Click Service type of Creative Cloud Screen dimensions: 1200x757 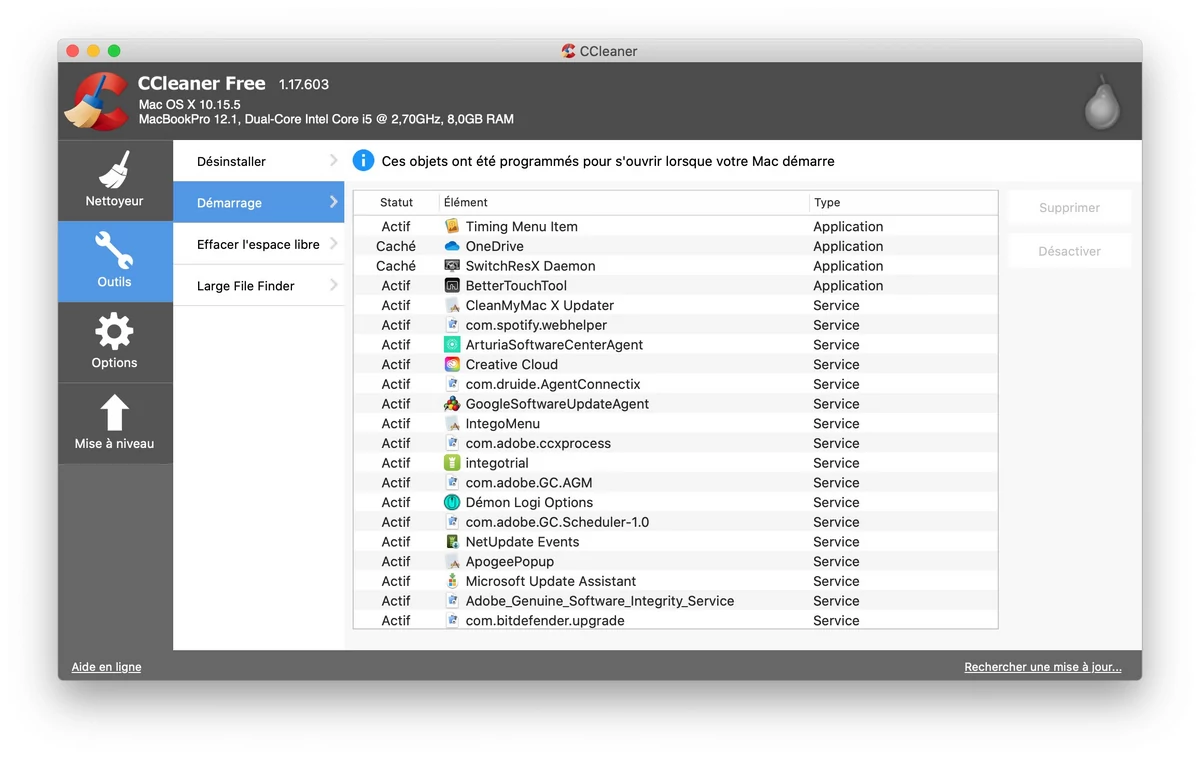tap(836, 364)
